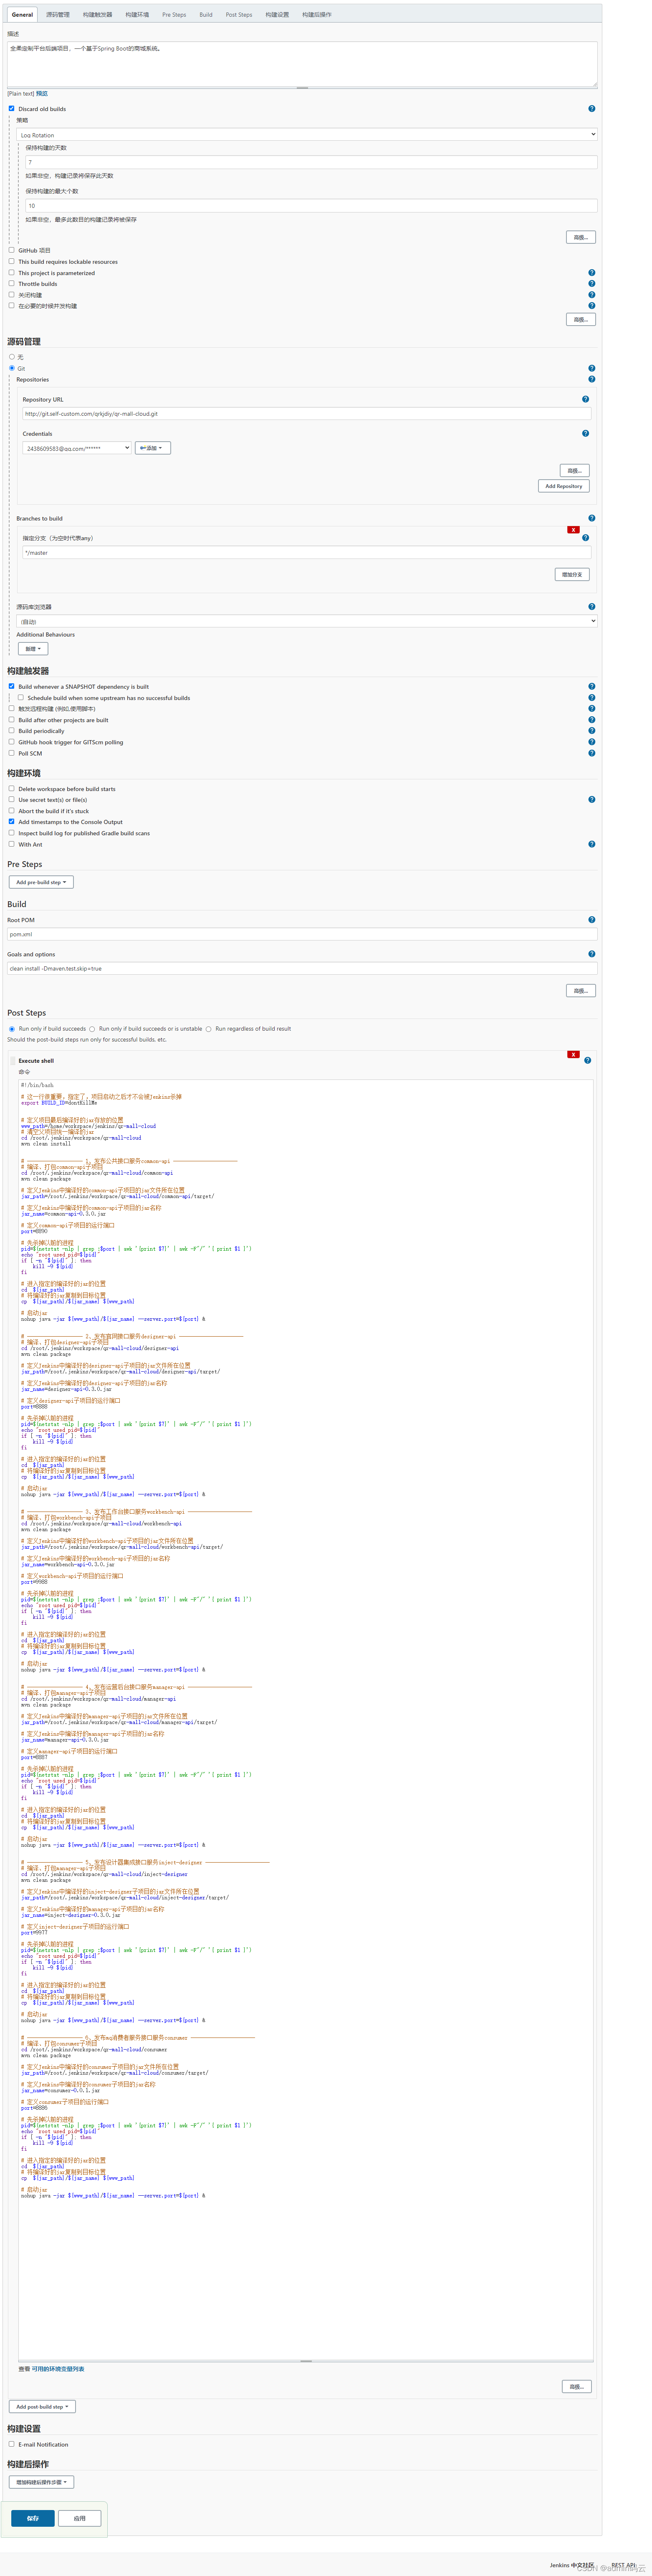Open 新增 Additional Behaviours dropdown
This screenshot has height=2576, width=652.
pyautogui.click(x=33, y=649)
